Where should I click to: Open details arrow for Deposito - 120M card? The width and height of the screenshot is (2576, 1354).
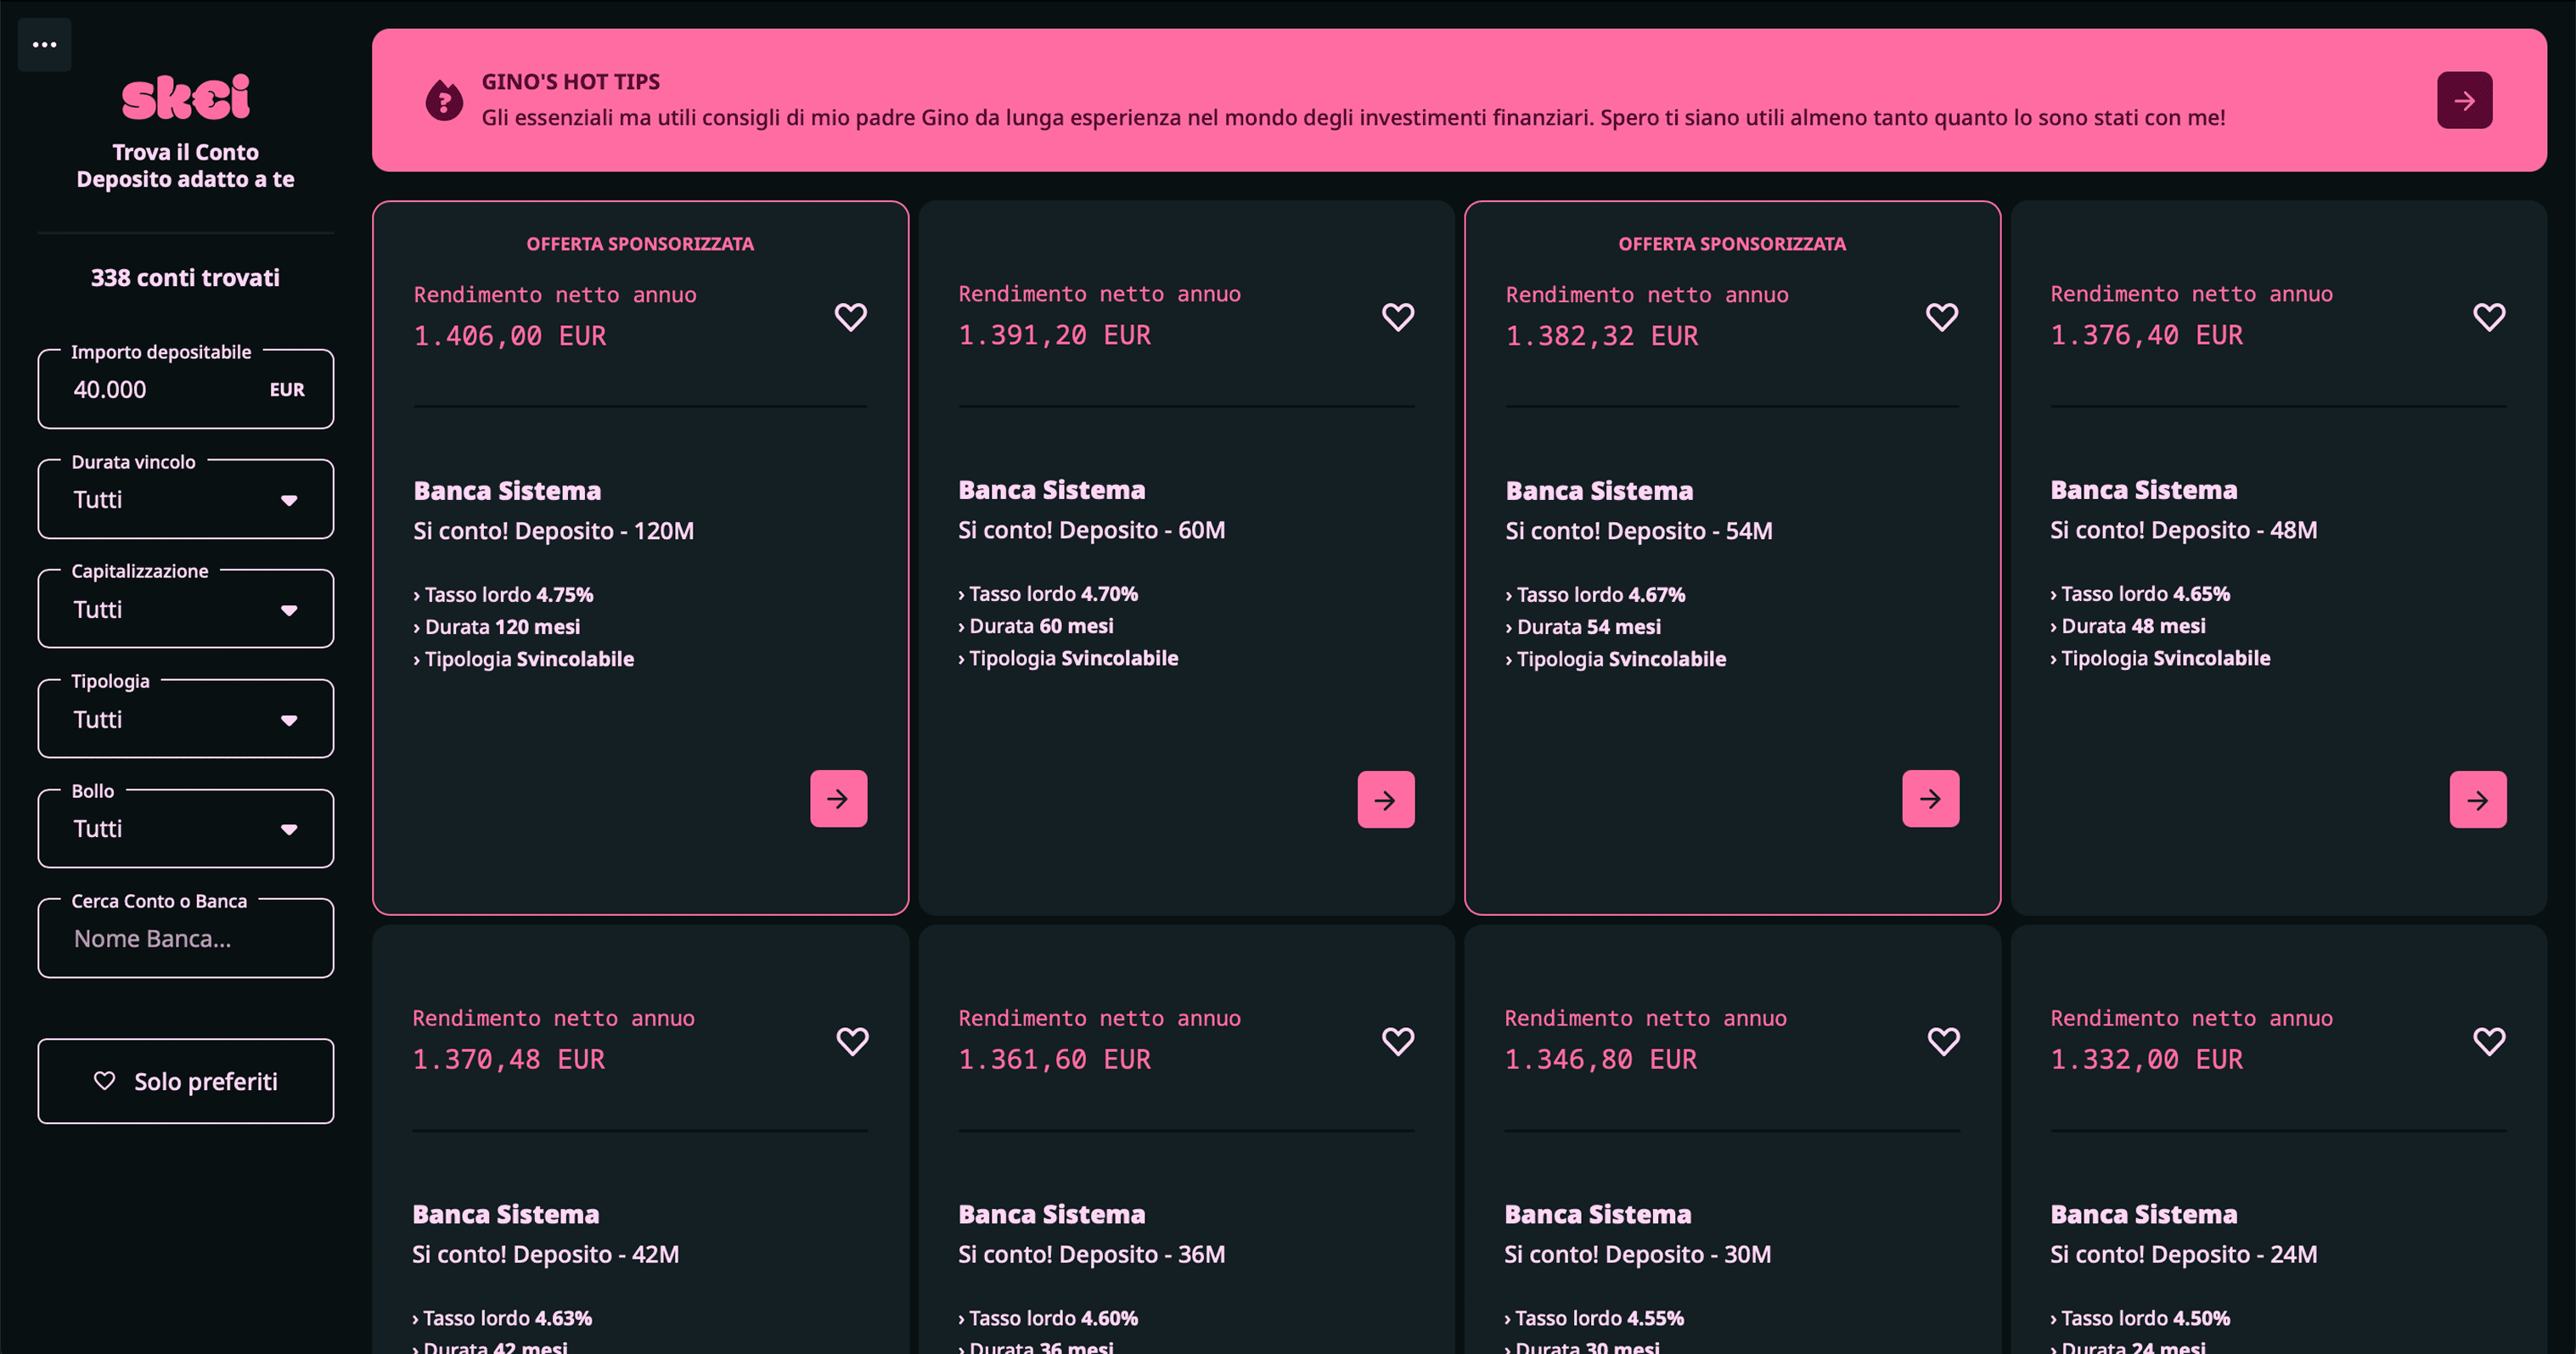coord(838,798)
